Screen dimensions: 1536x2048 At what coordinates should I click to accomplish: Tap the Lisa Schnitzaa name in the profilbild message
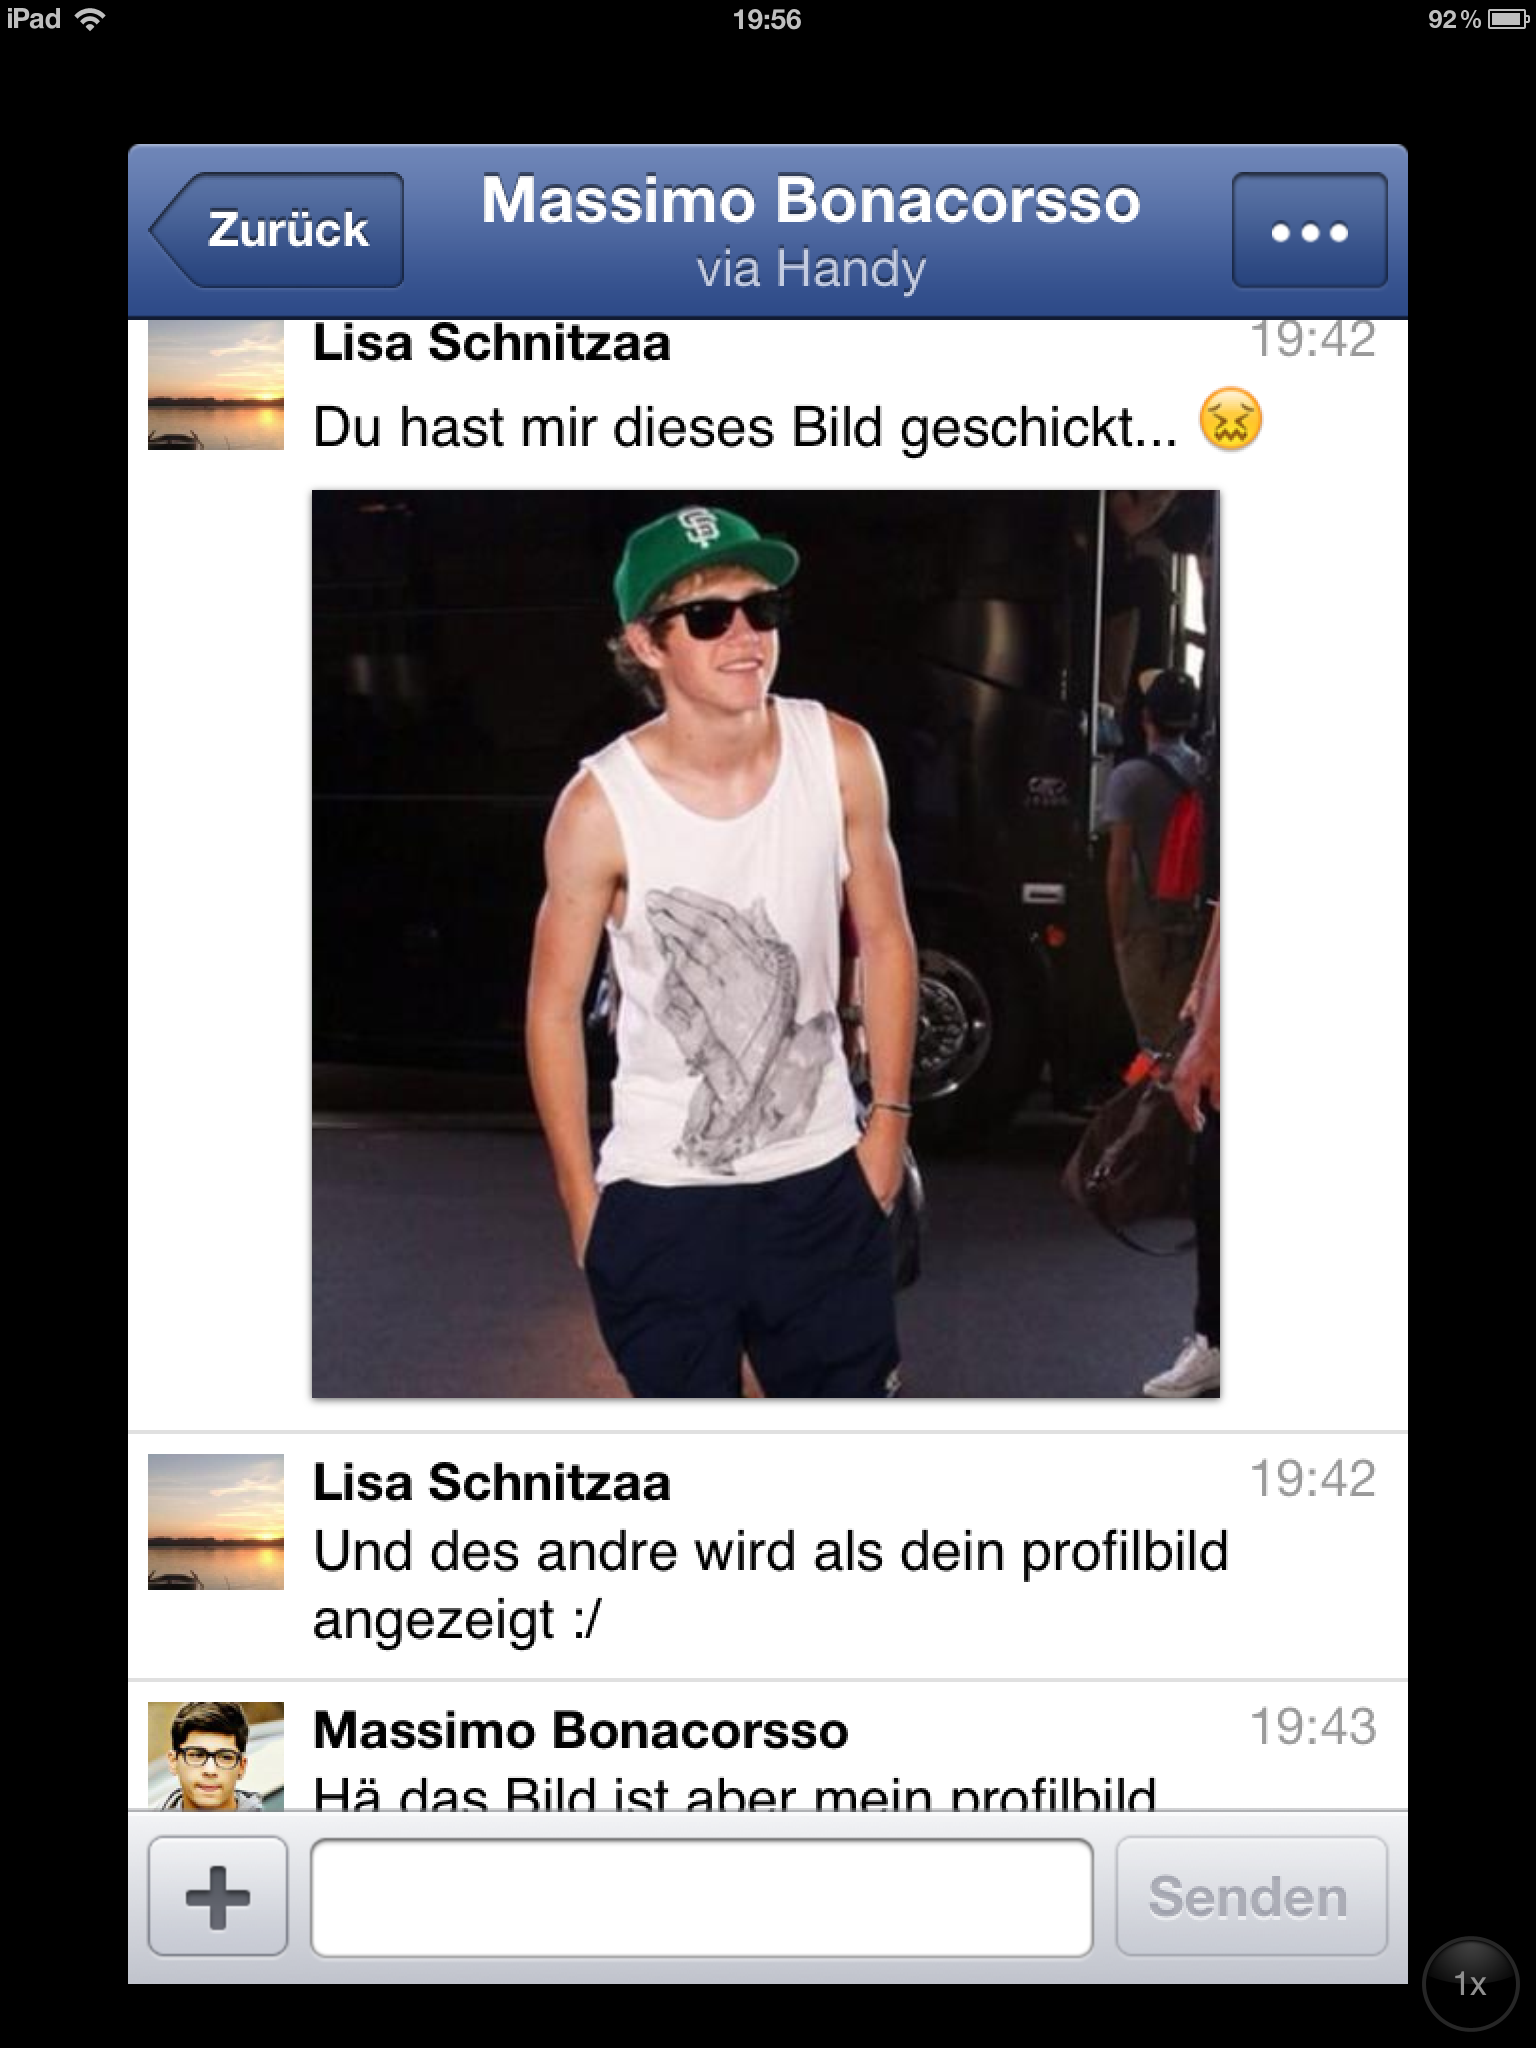pos(491,1482)
